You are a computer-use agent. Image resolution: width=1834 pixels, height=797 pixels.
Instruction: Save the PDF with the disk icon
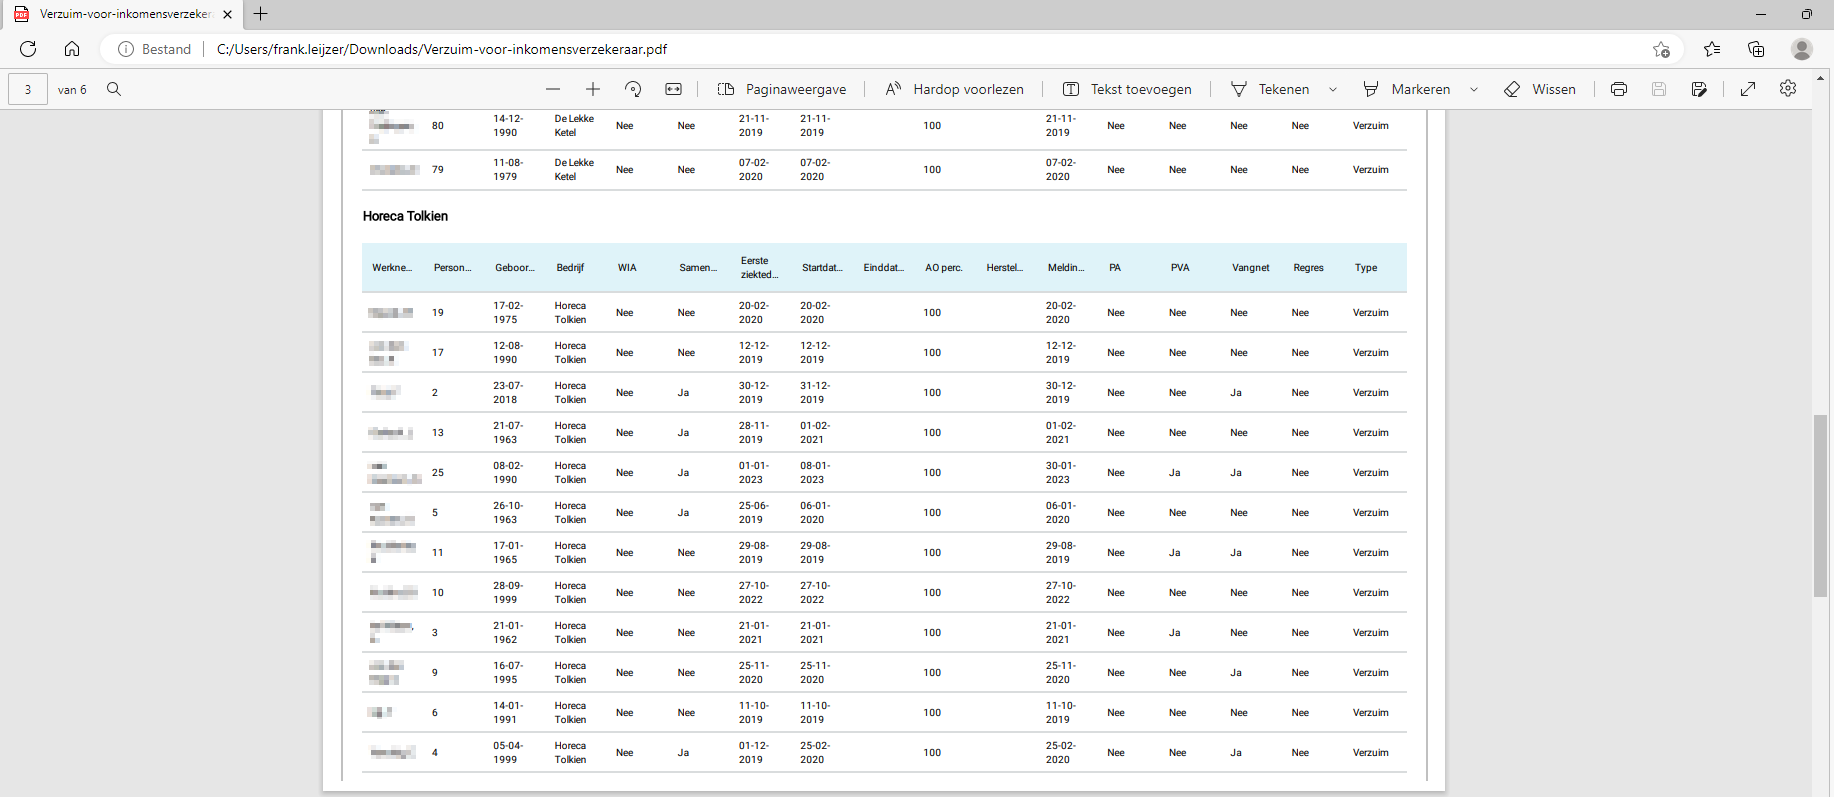1659,89
